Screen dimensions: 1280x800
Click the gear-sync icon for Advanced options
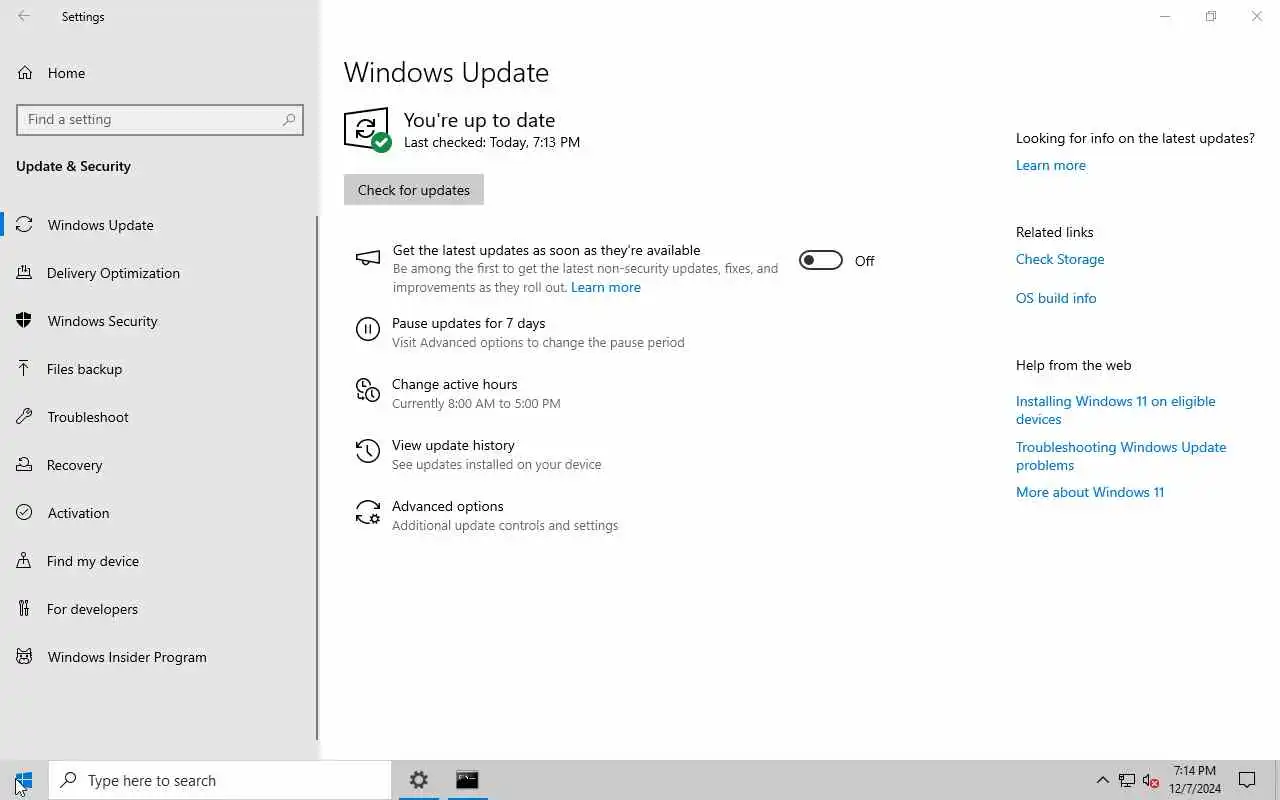click(368, 512)
